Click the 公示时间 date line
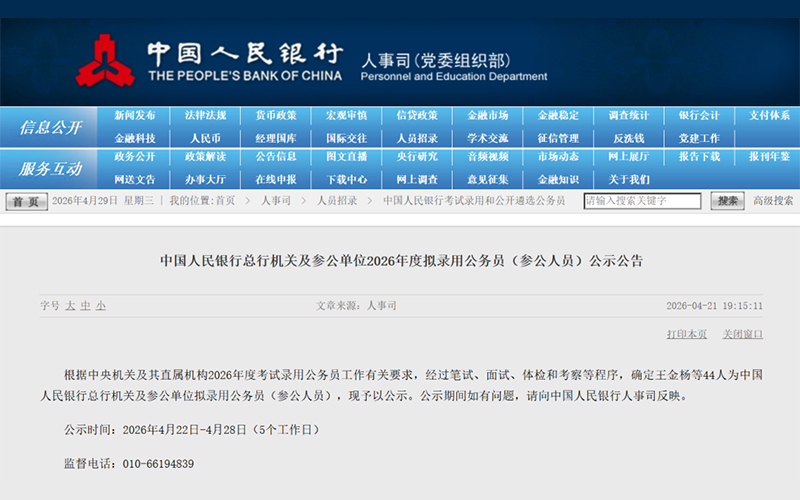The width and height of the screenshot is (800, 500). click(x=192, y=430)
